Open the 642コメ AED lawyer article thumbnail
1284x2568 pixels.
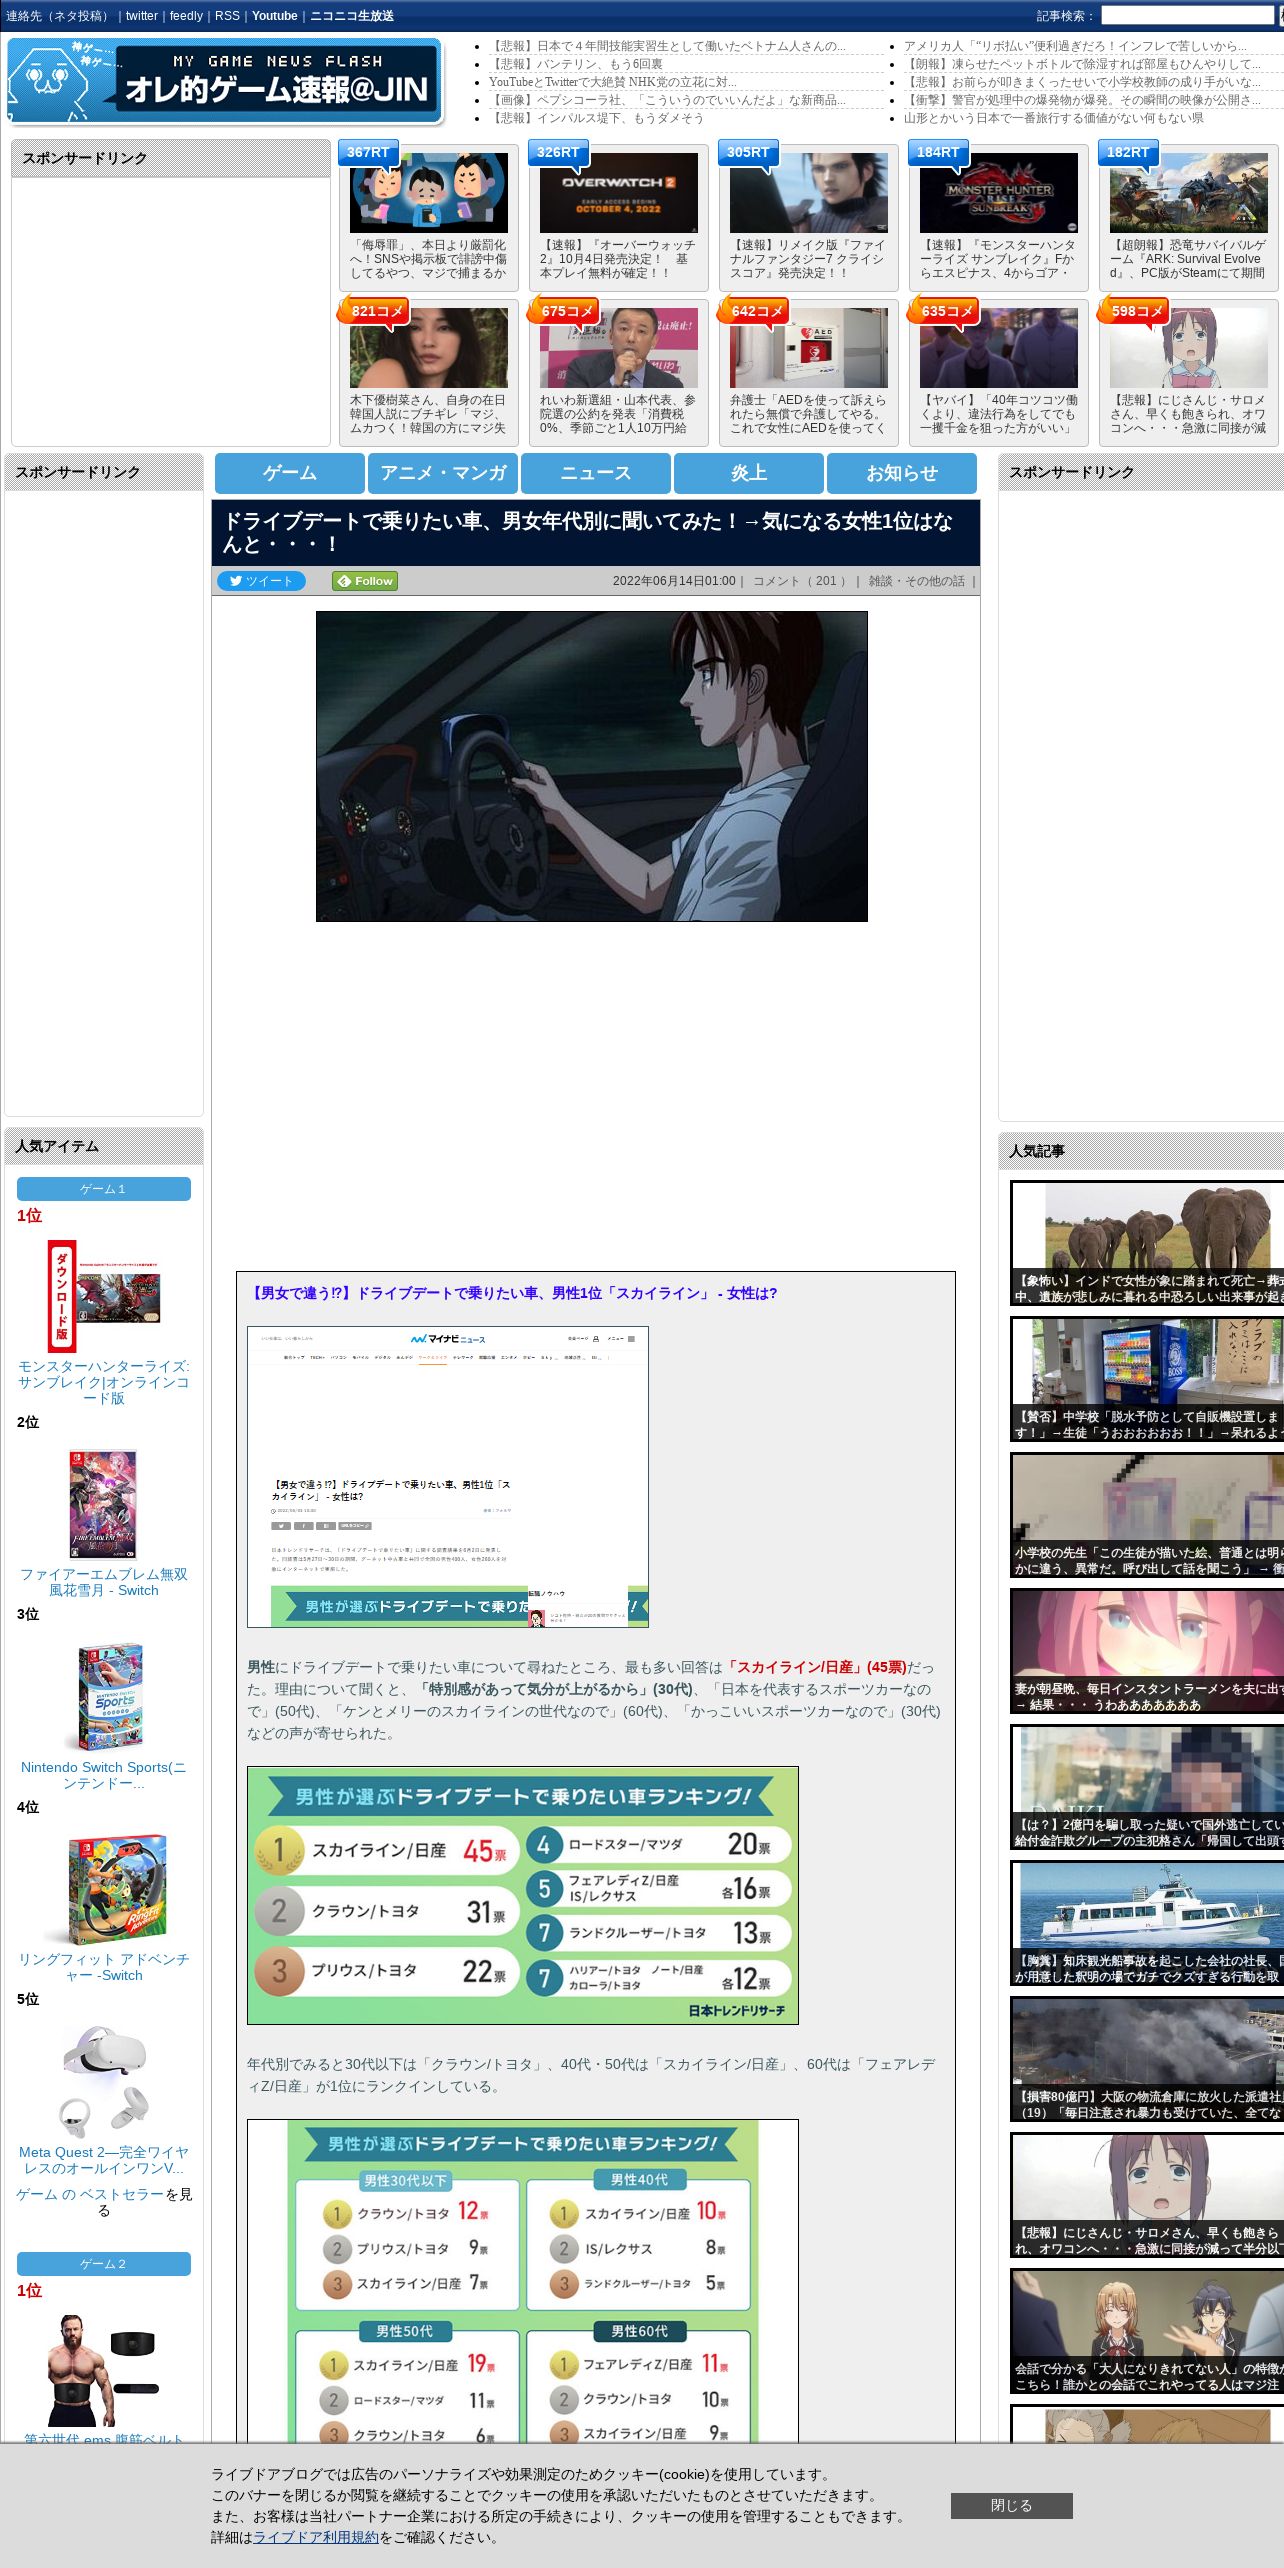pos(809,348)
